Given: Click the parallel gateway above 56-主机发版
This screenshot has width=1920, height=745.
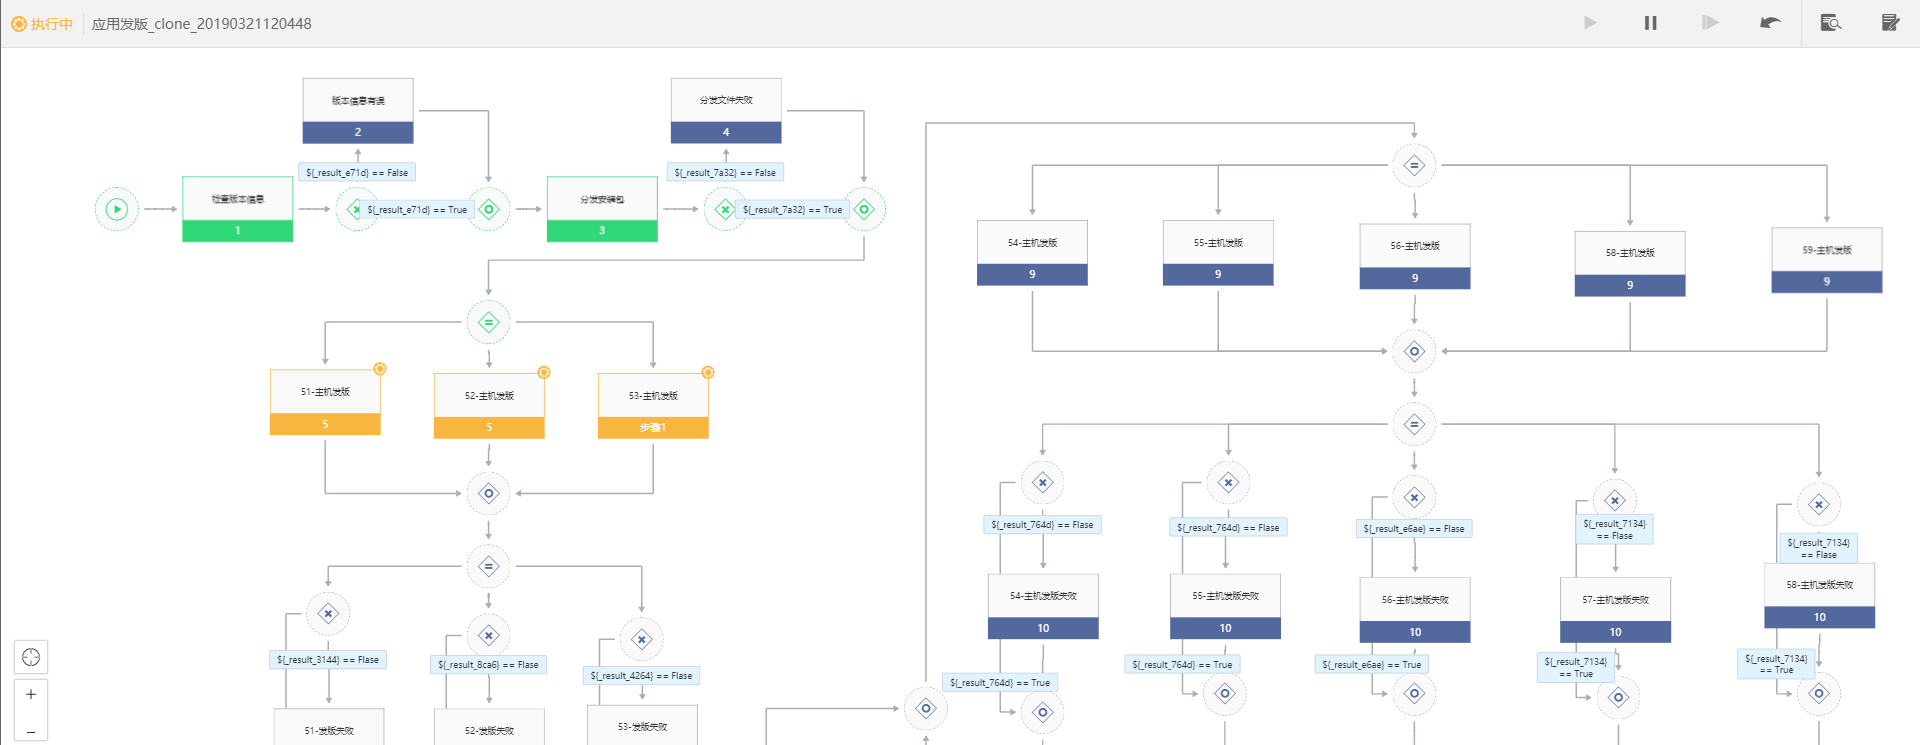Looking at the screenshot, I should point(1414,165).
